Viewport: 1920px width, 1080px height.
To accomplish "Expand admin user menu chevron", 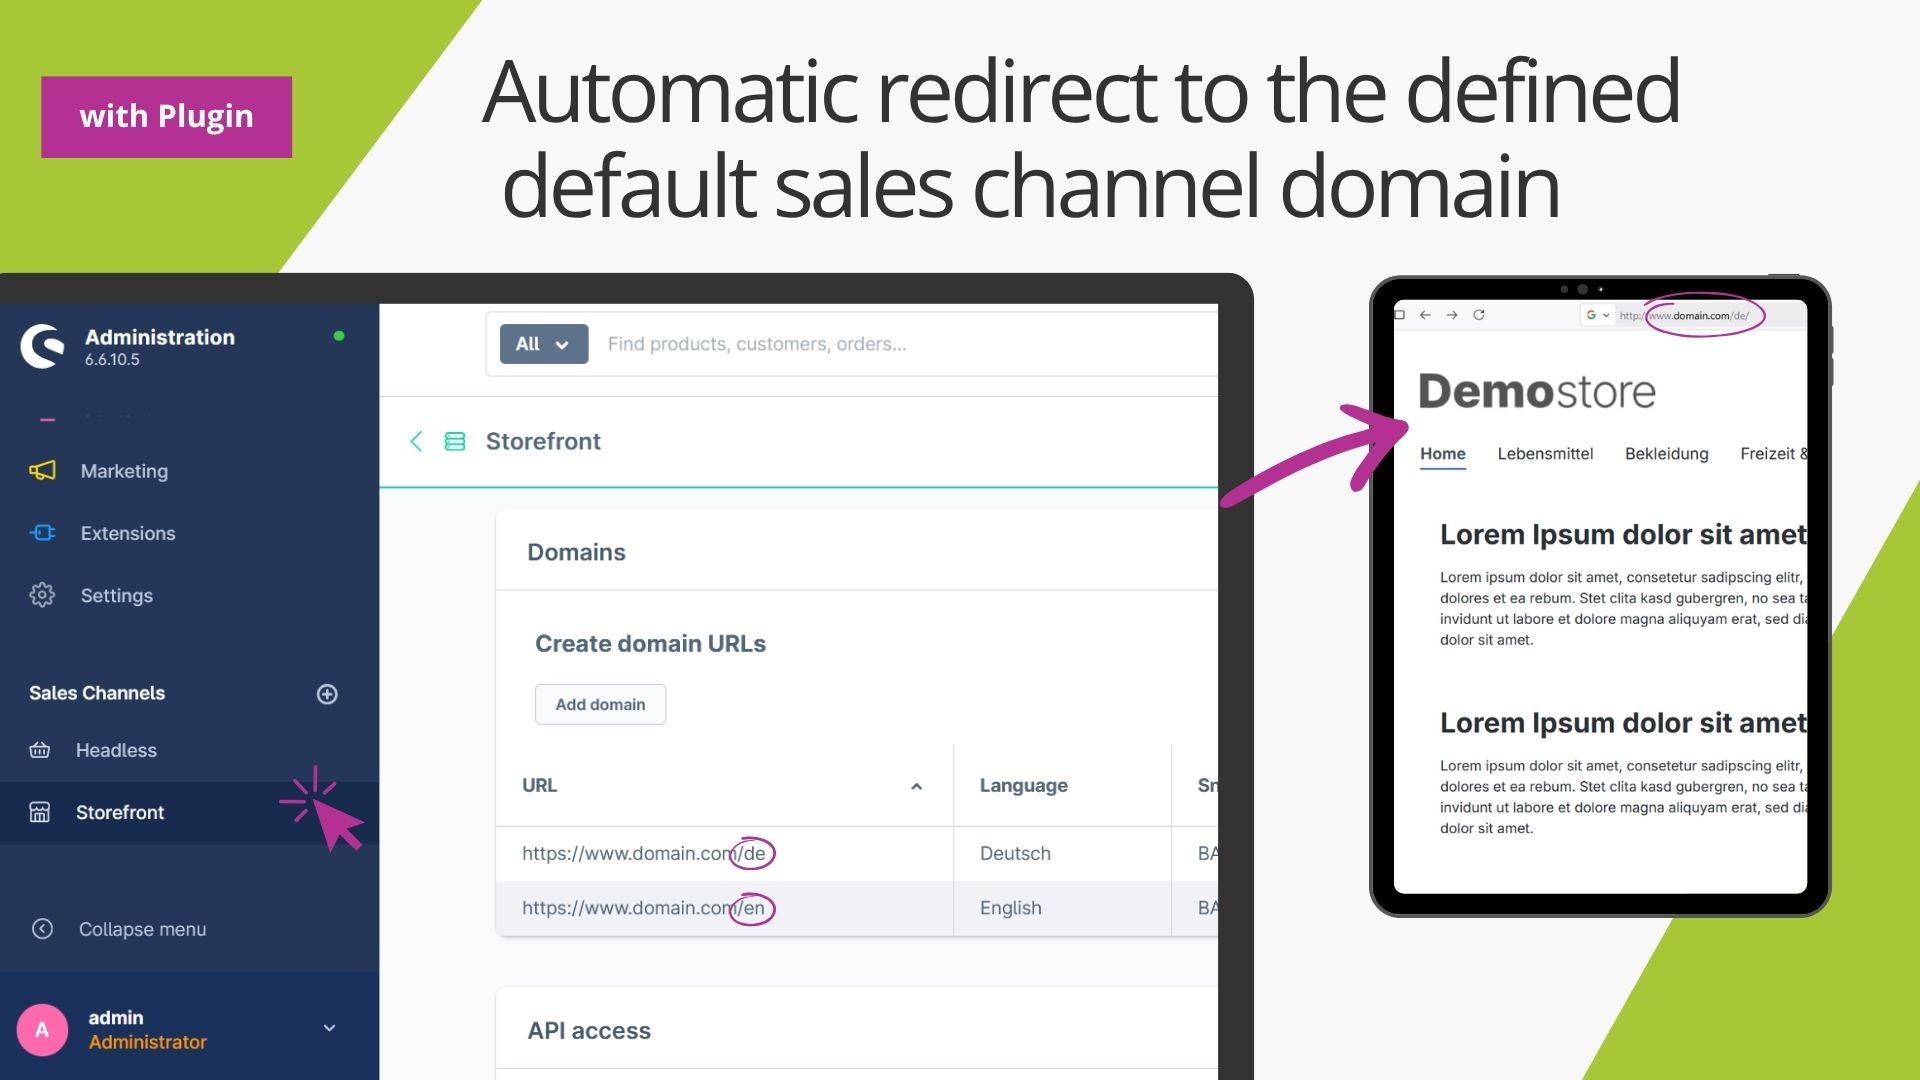I will [x=329, y=1028].
